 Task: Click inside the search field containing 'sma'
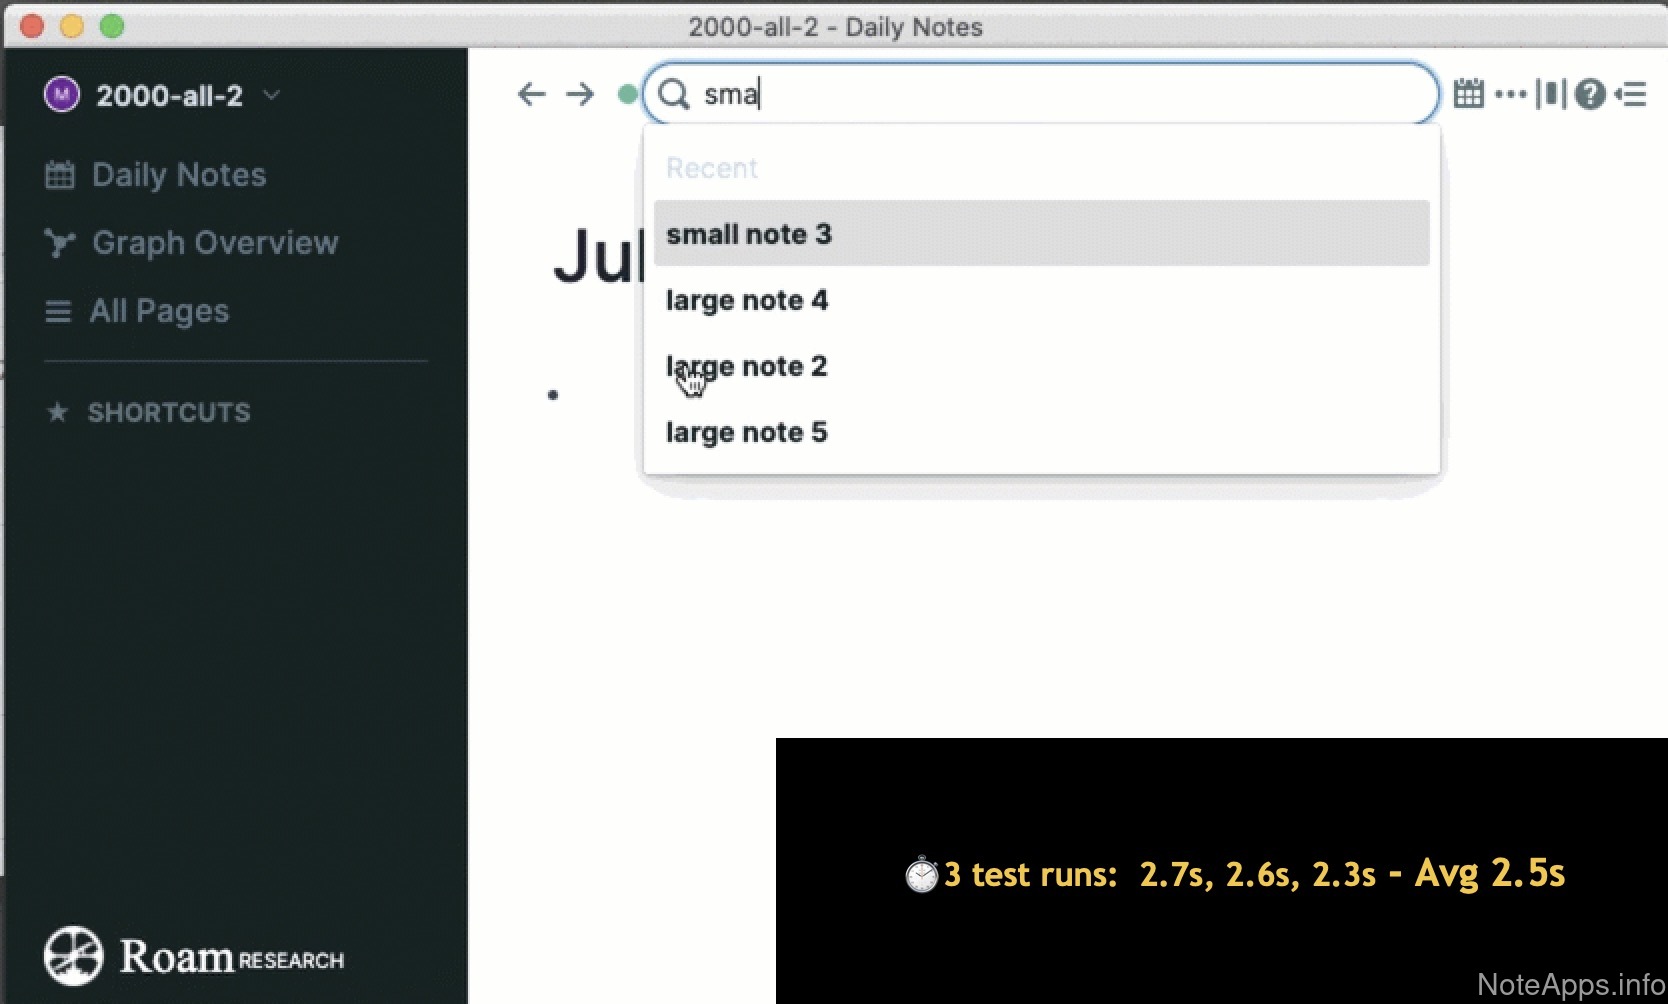(1060, 95)
